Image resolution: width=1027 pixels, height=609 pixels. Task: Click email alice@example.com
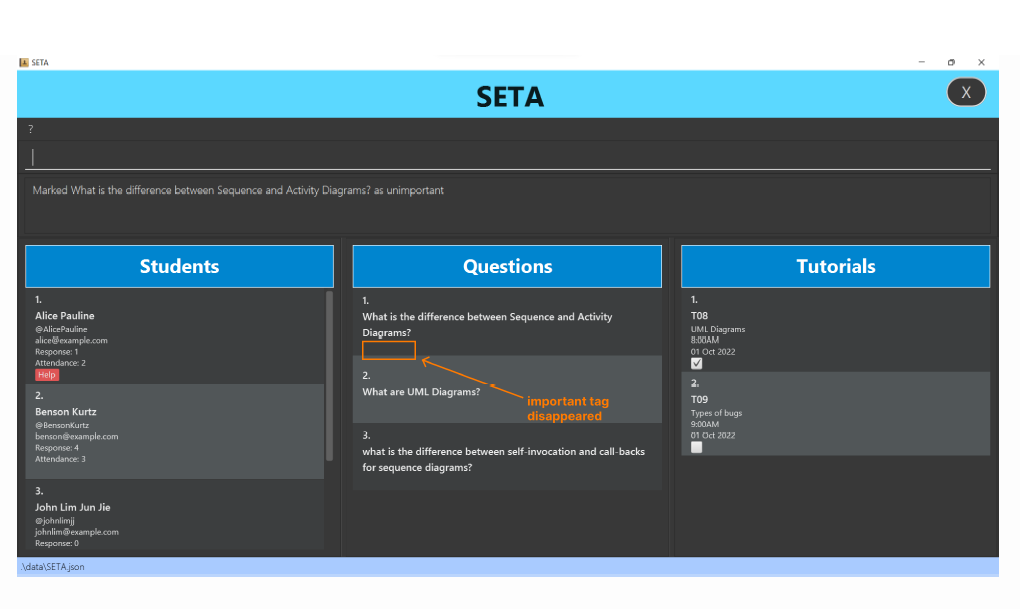point(71,341)
